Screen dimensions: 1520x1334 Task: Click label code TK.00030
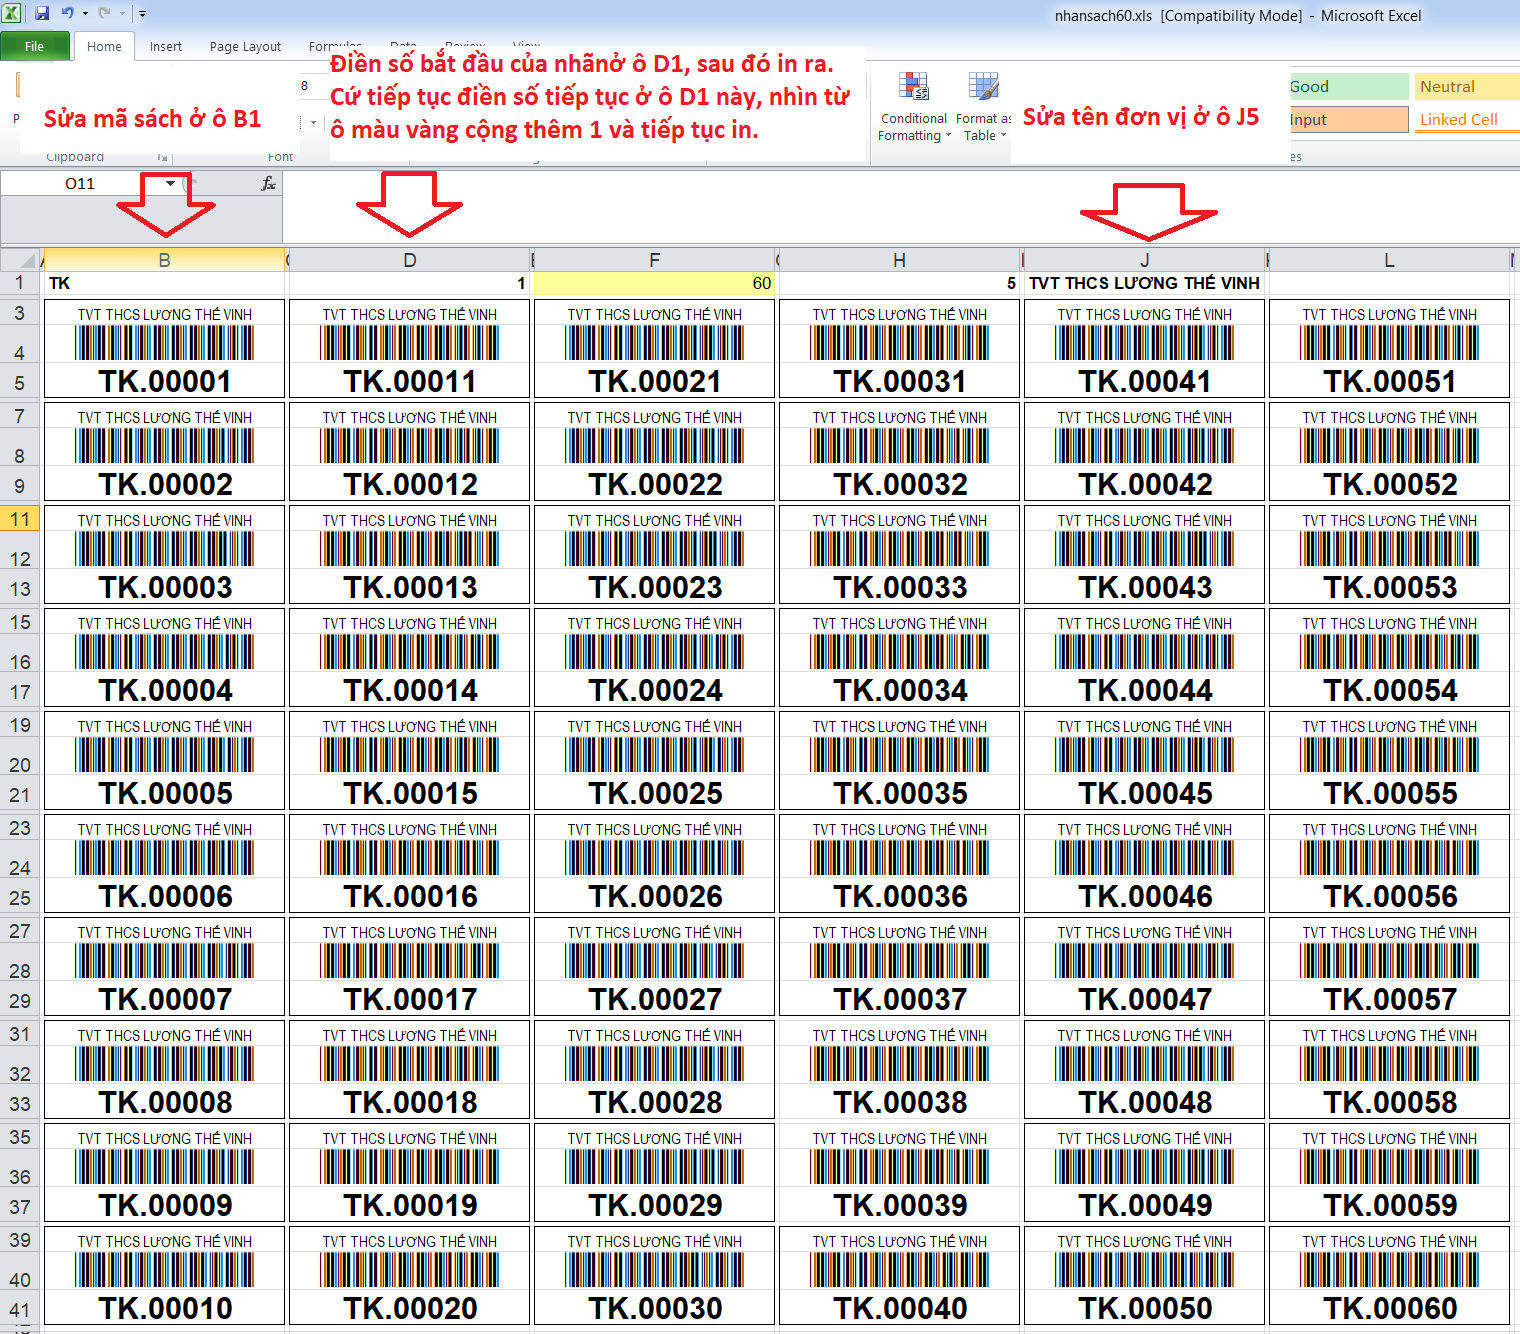655,1308
